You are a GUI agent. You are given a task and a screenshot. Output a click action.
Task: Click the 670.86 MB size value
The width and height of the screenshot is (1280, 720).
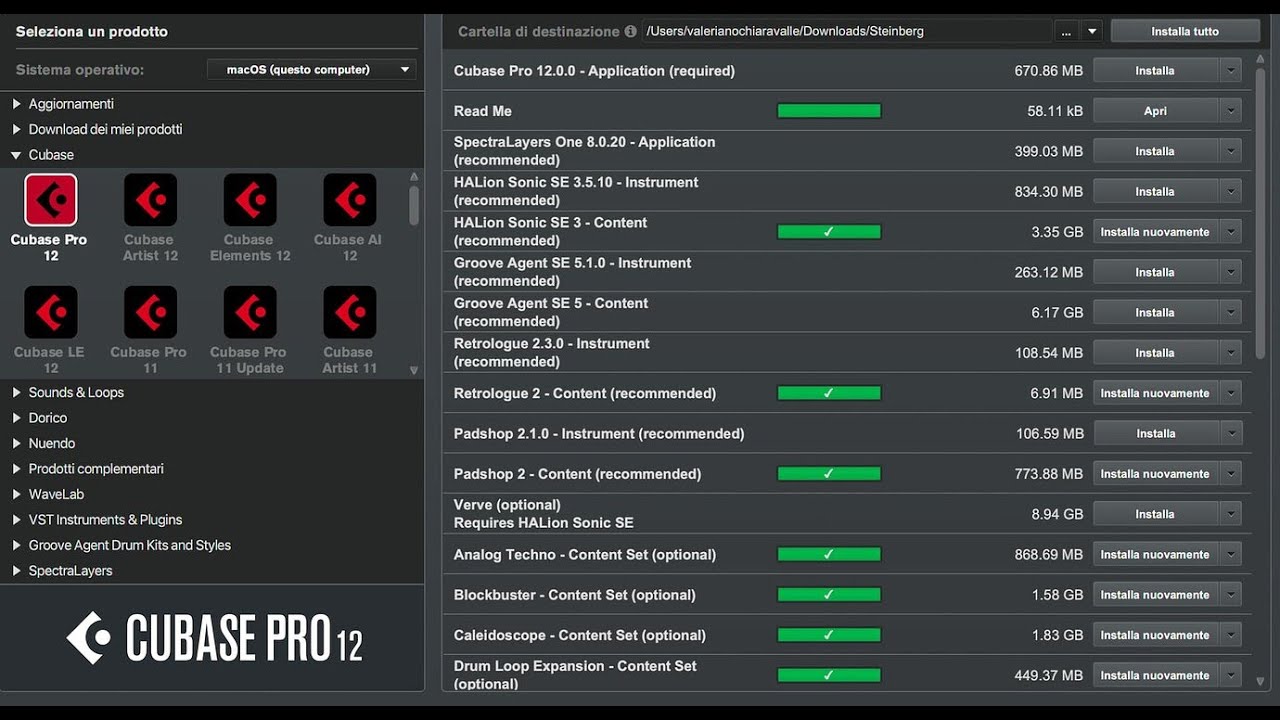[x=1048, y=71]
